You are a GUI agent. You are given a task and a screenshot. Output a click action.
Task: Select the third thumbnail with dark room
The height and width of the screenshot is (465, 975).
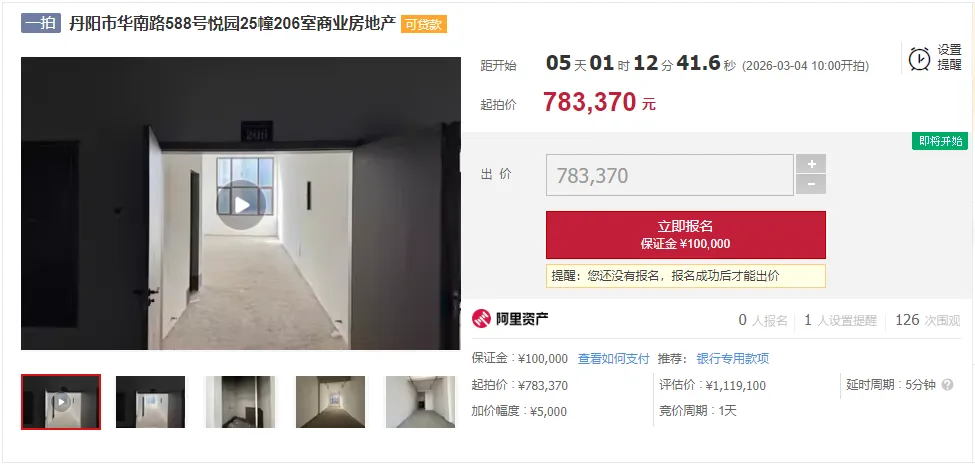240,402
